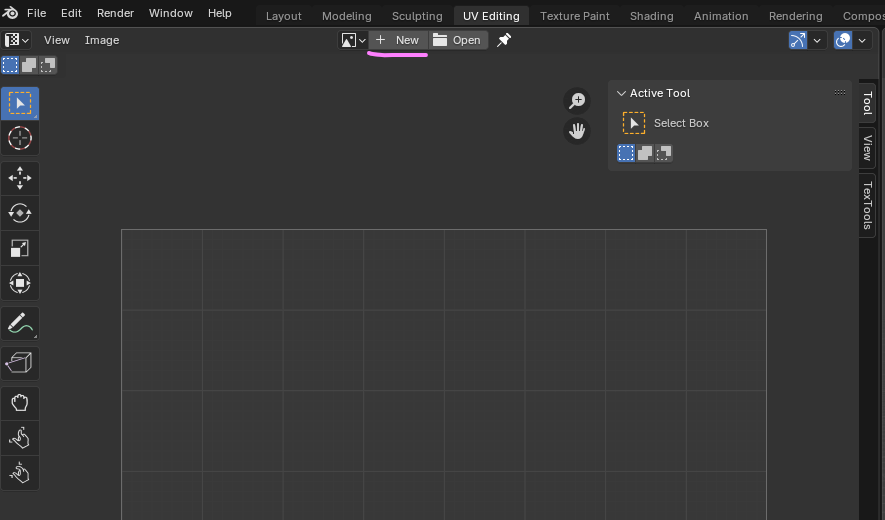Viewport: 885px width, 520px height.
Task: Click the Select Box icon in Active Tool
Action: [x=634, y=123]
